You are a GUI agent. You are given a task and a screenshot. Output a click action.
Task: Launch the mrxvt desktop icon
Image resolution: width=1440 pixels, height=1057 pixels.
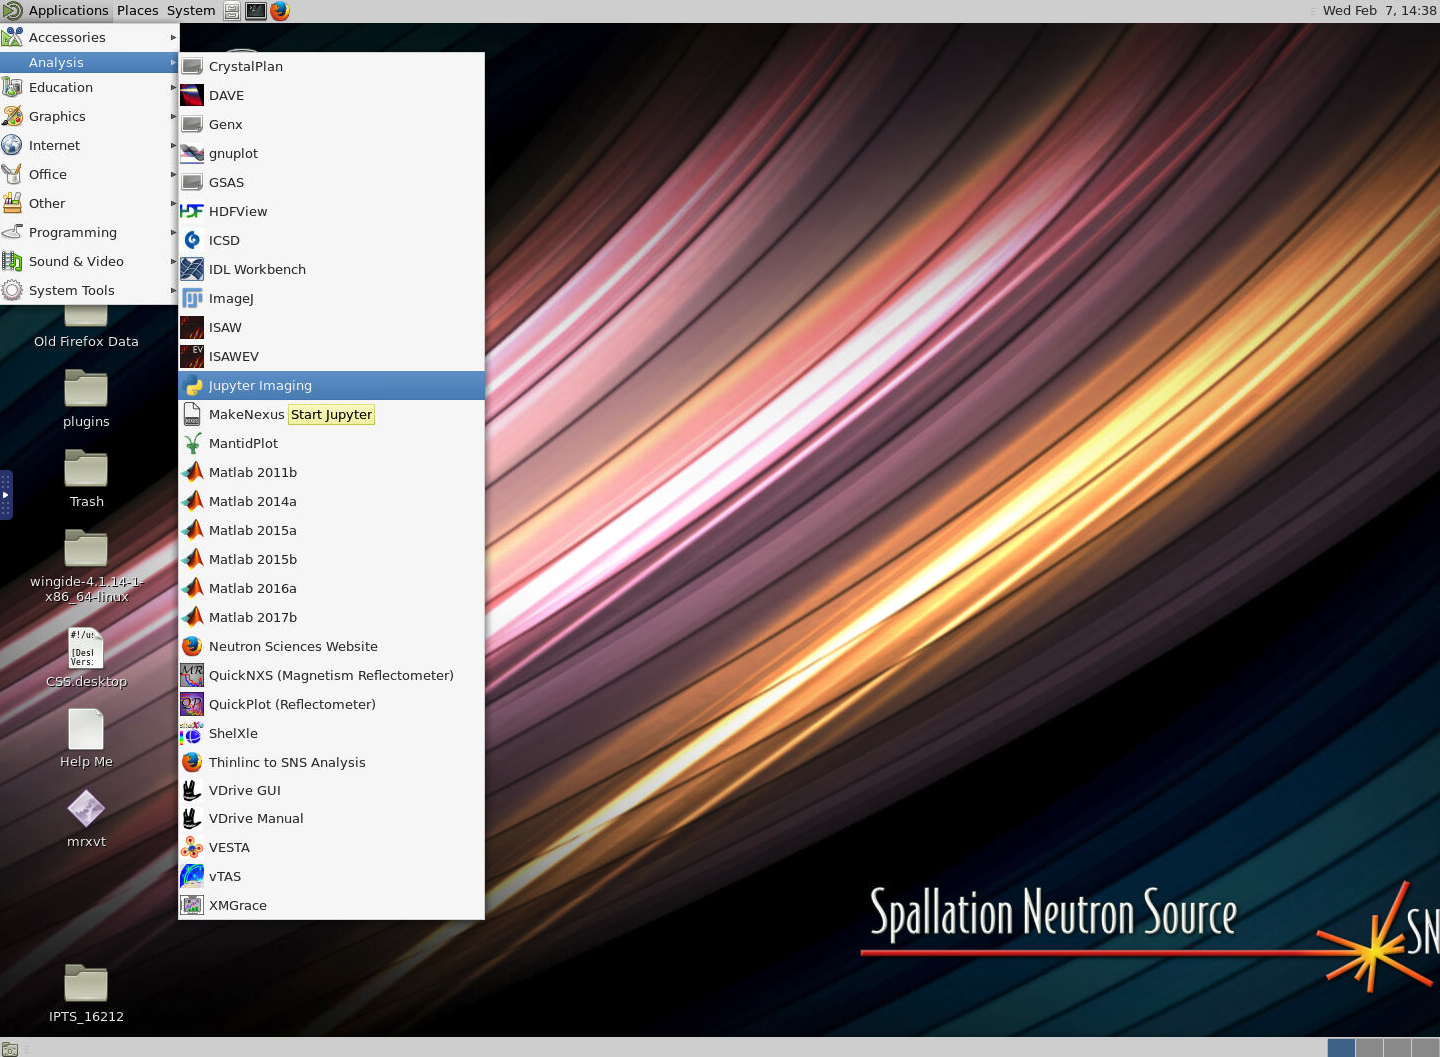(x=86, y=819)
